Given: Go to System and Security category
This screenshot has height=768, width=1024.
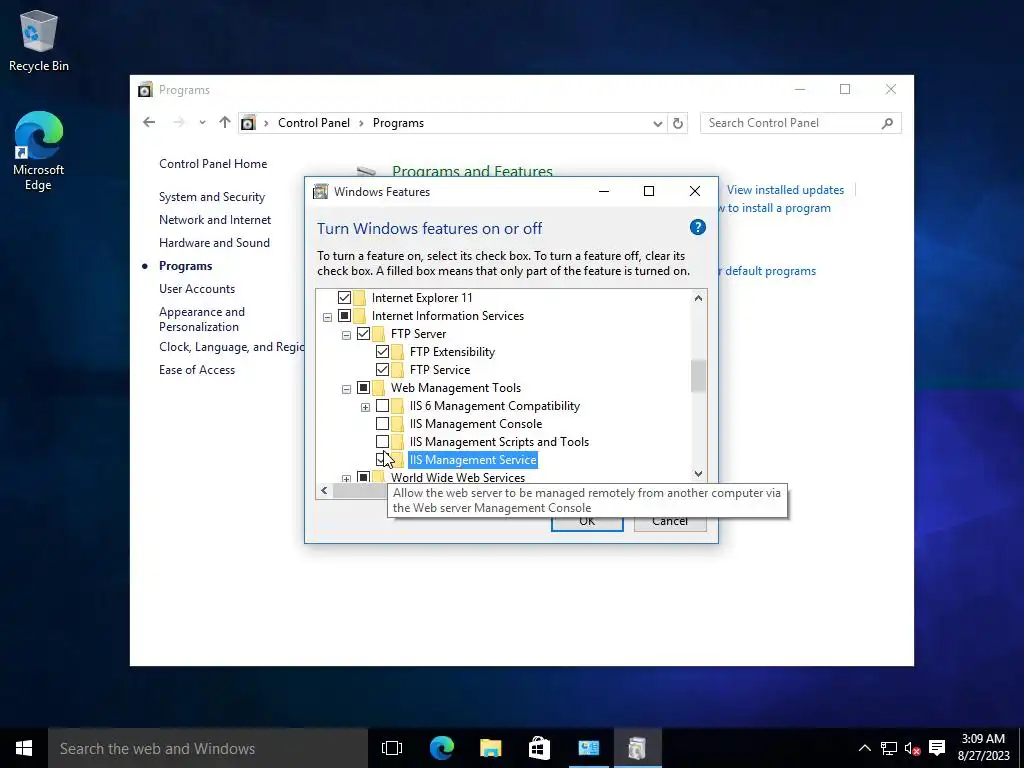Looking at the screenshot, I should coord(212,197).
